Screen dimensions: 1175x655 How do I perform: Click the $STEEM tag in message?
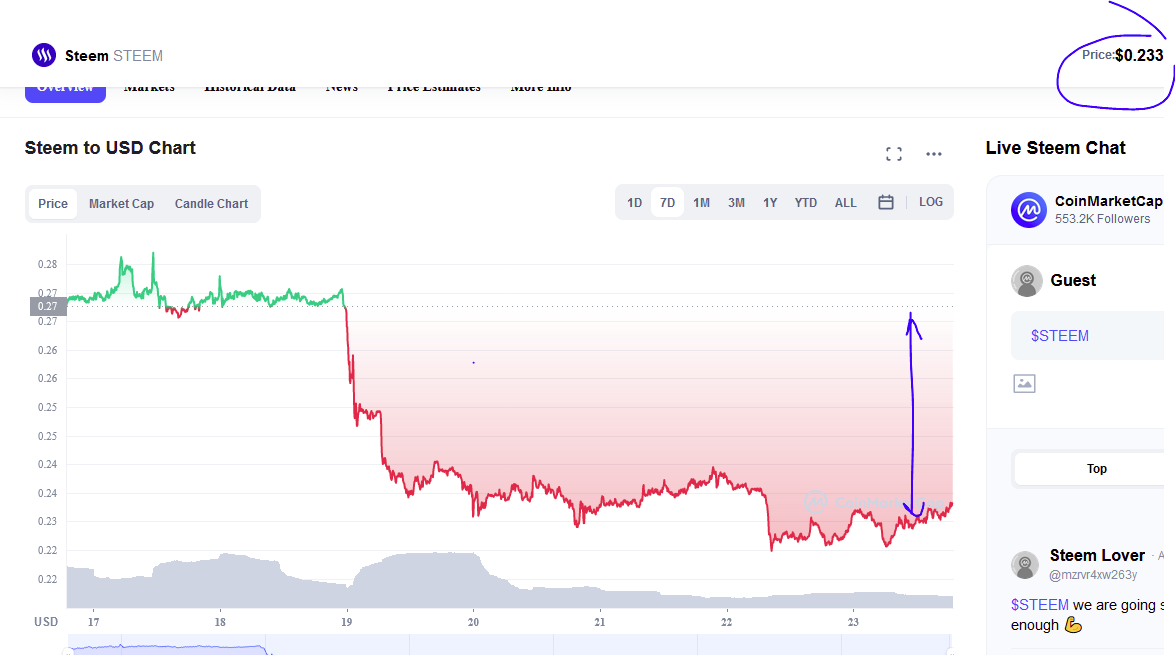coord(1039,605)
